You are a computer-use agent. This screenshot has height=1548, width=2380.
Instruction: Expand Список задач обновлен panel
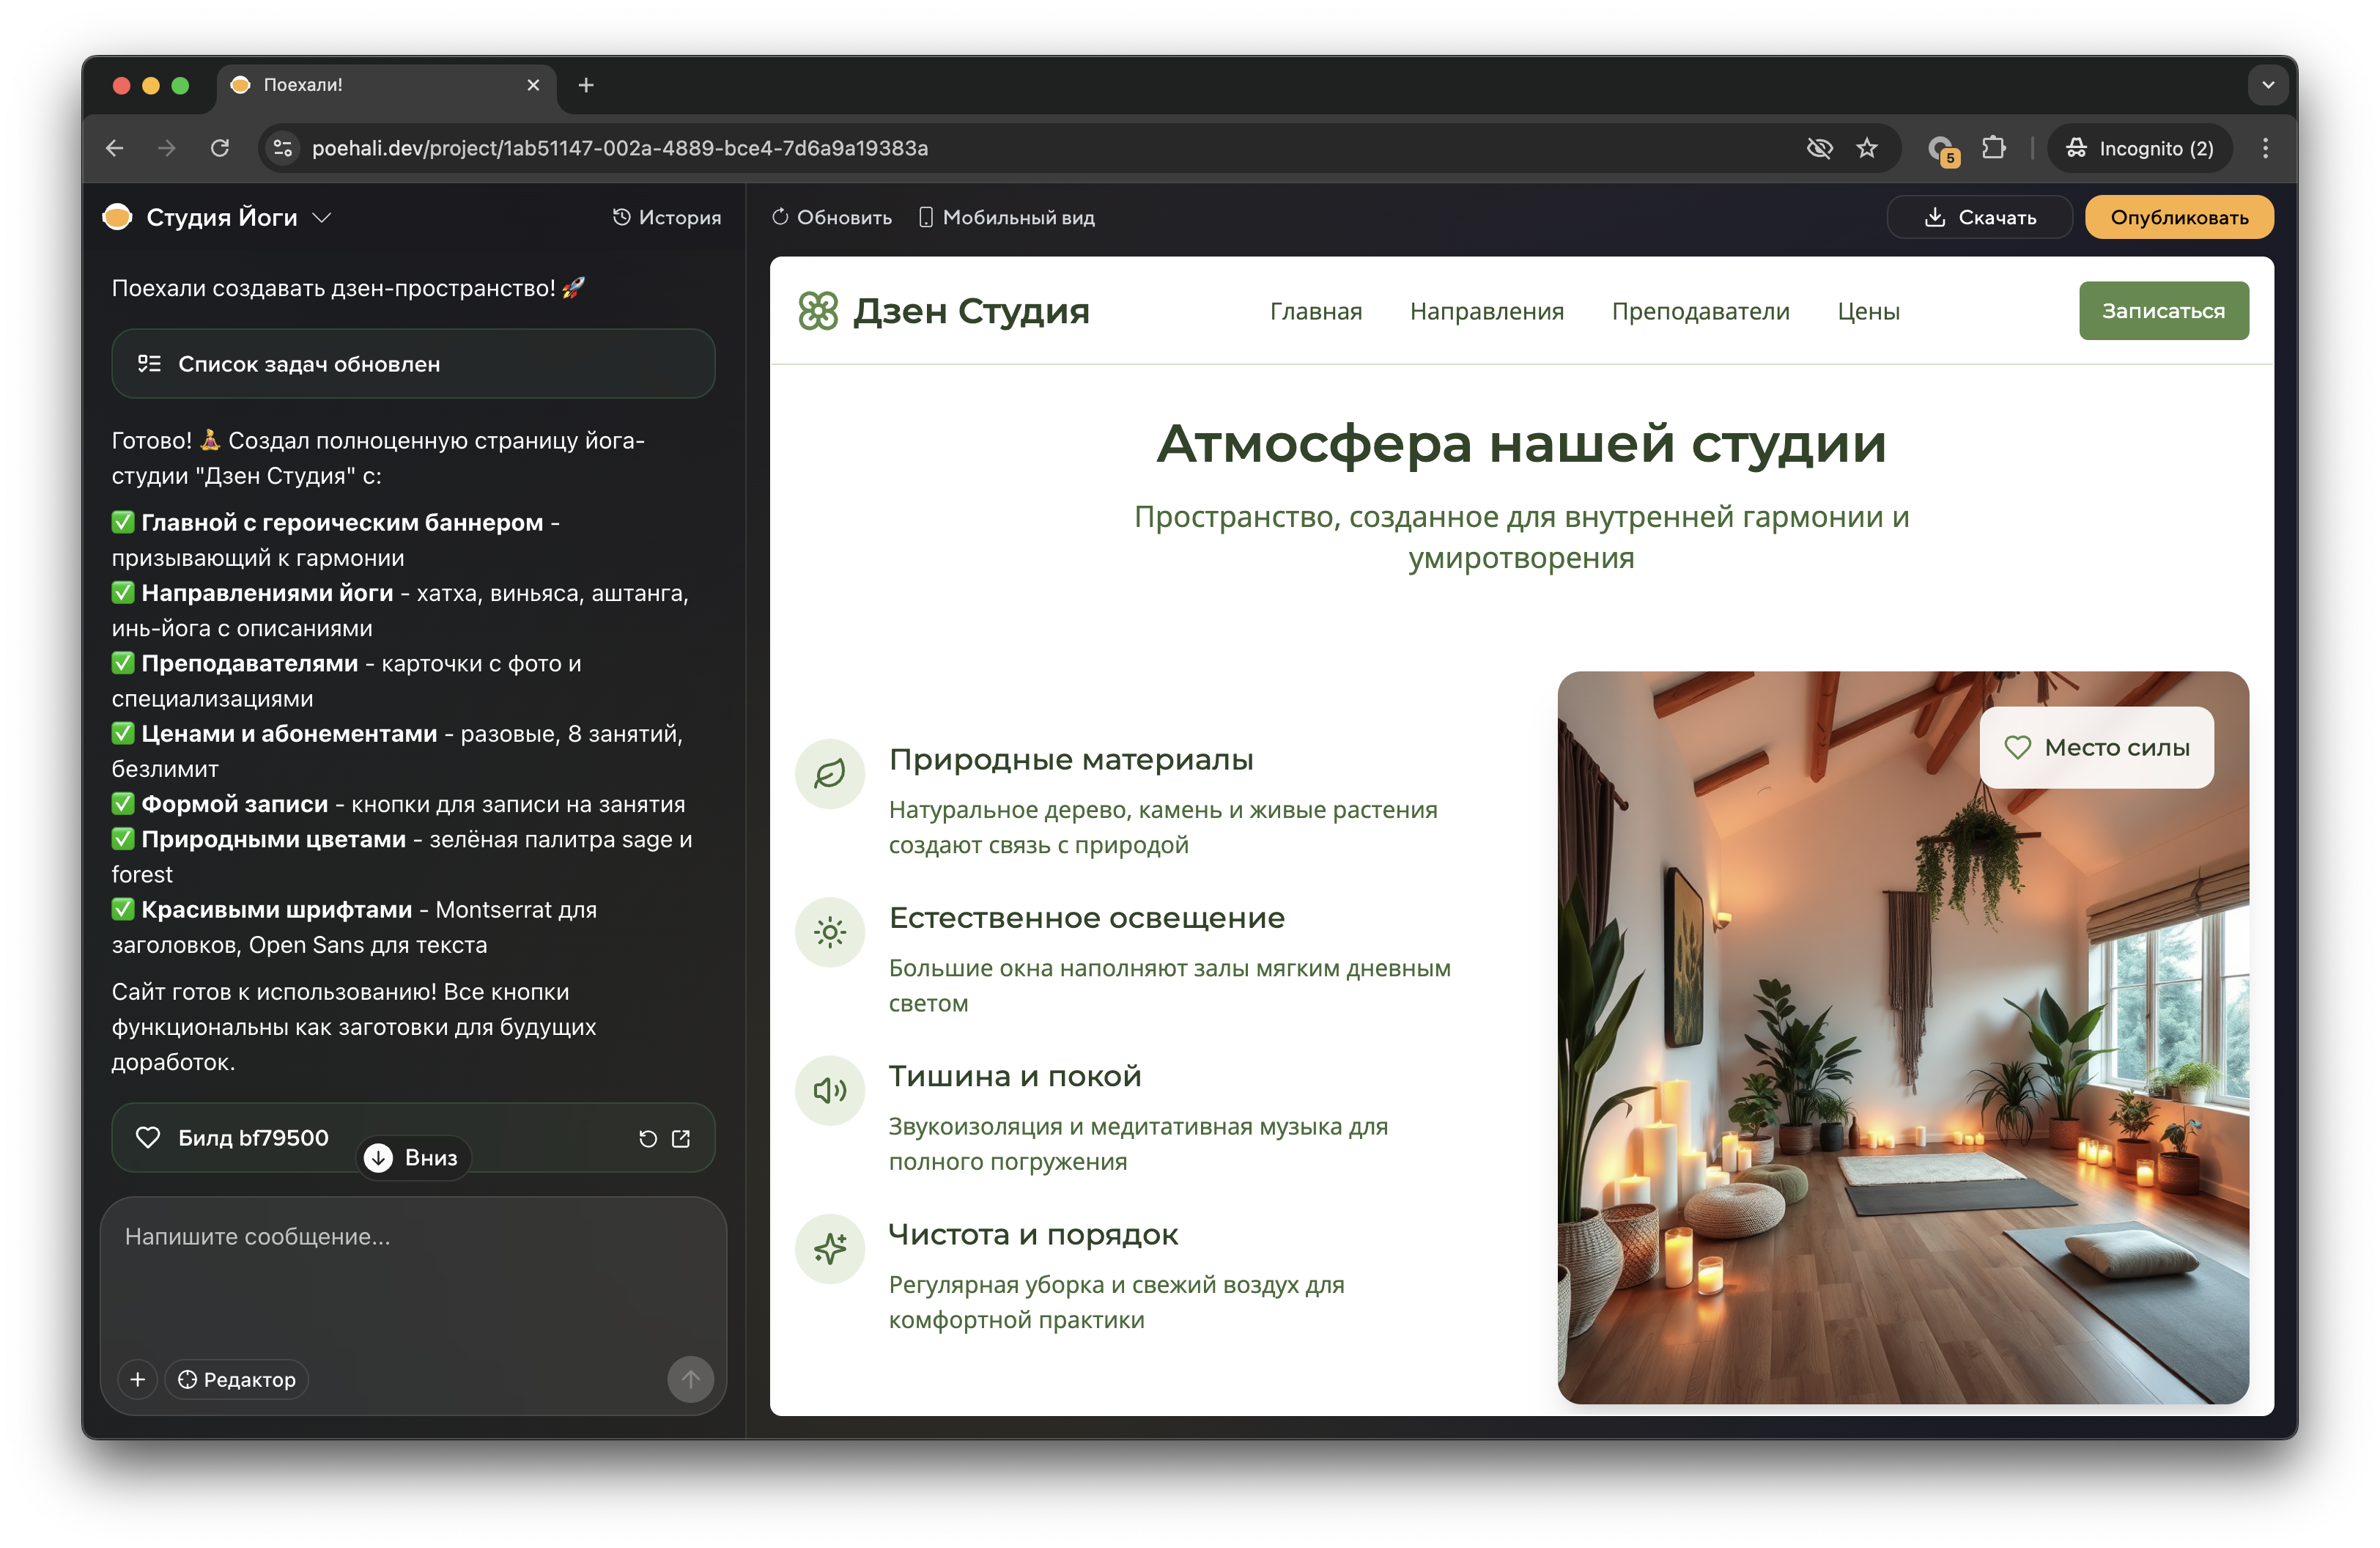click(x=413, y=364)
